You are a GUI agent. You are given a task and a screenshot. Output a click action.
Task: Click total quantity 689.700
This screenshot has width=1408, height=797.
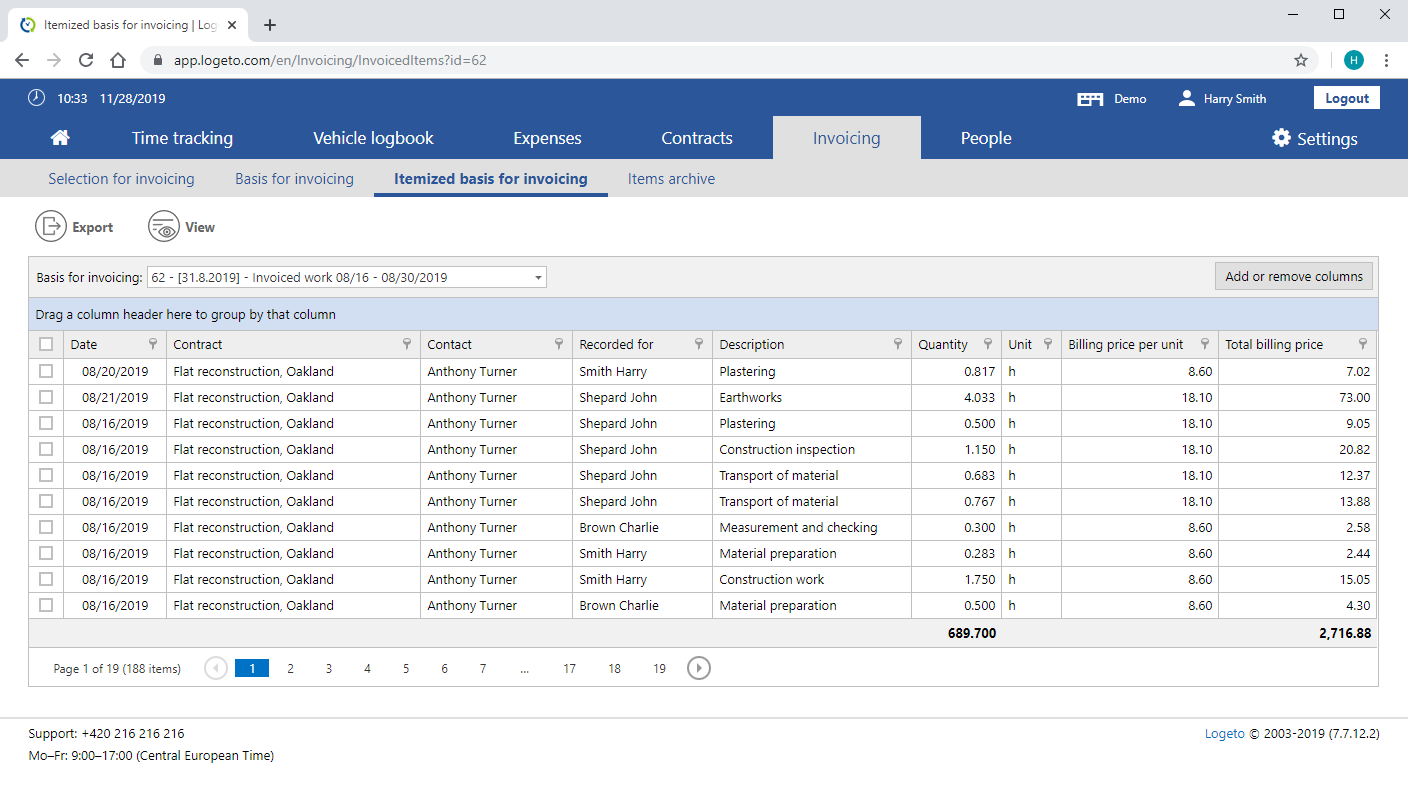tap(972, 633)
